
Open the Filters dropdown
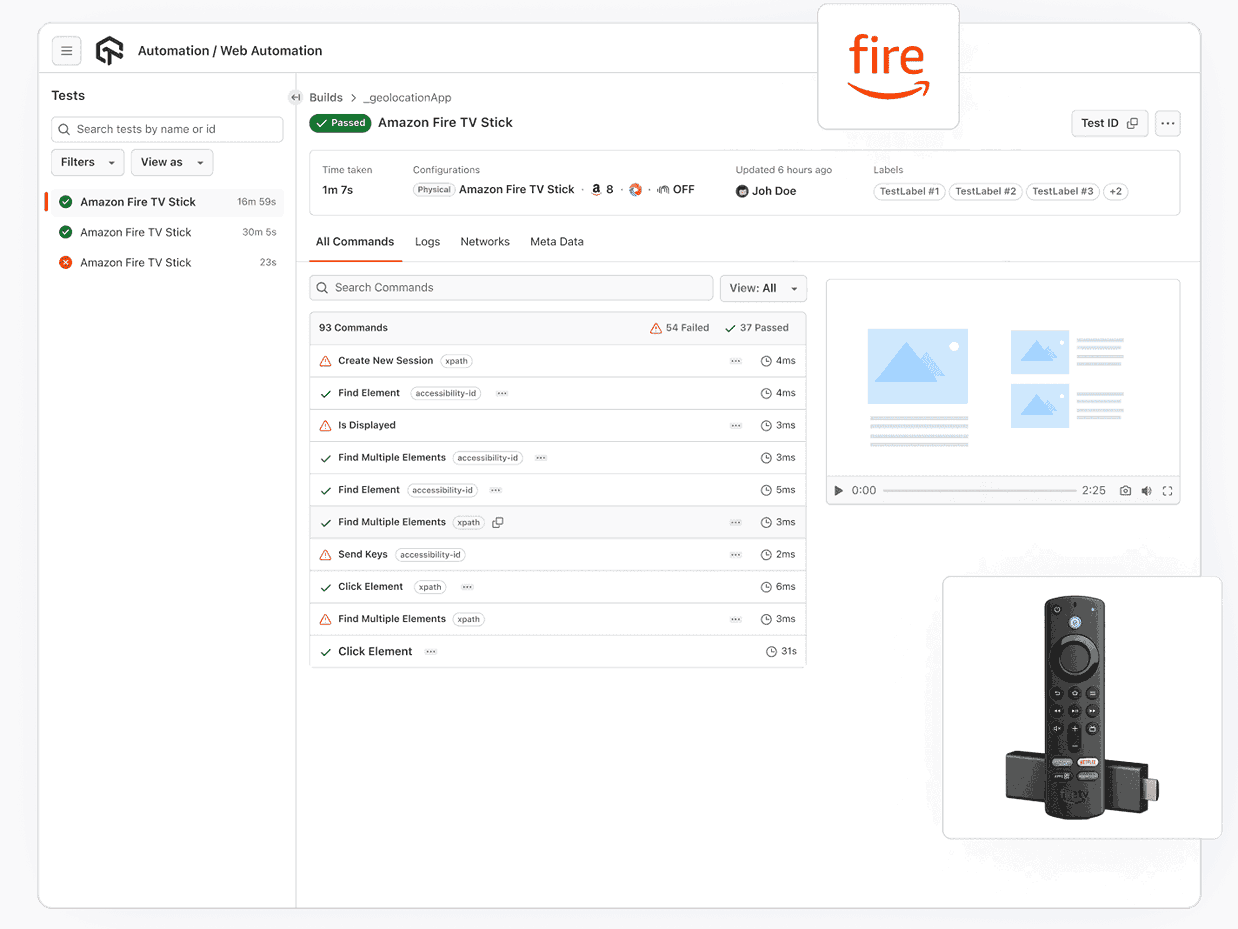pos(87,162)
